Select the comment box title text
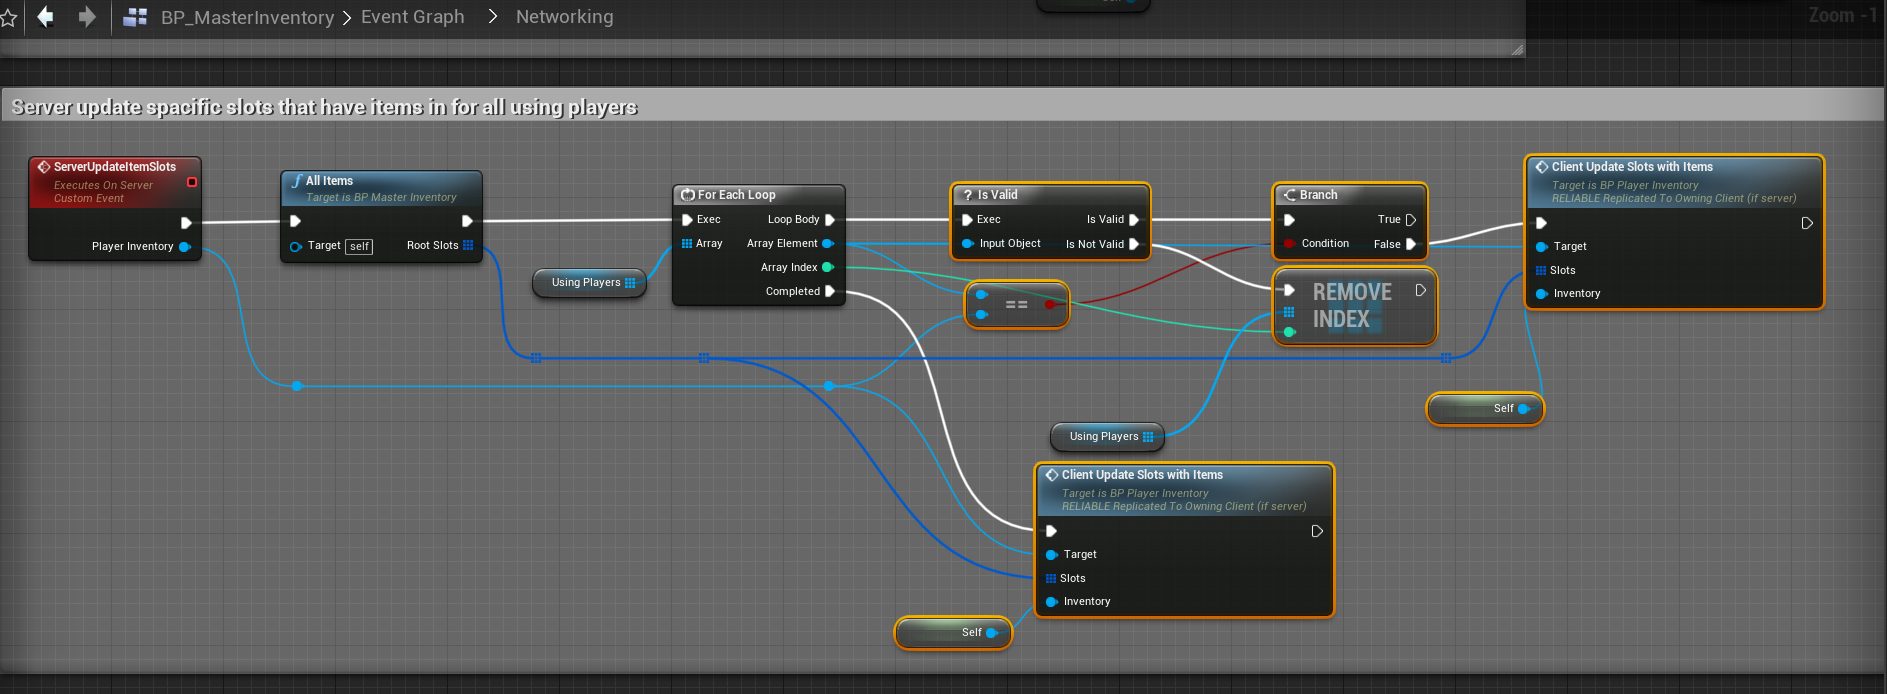The image size is (1887, 694). 324,107
